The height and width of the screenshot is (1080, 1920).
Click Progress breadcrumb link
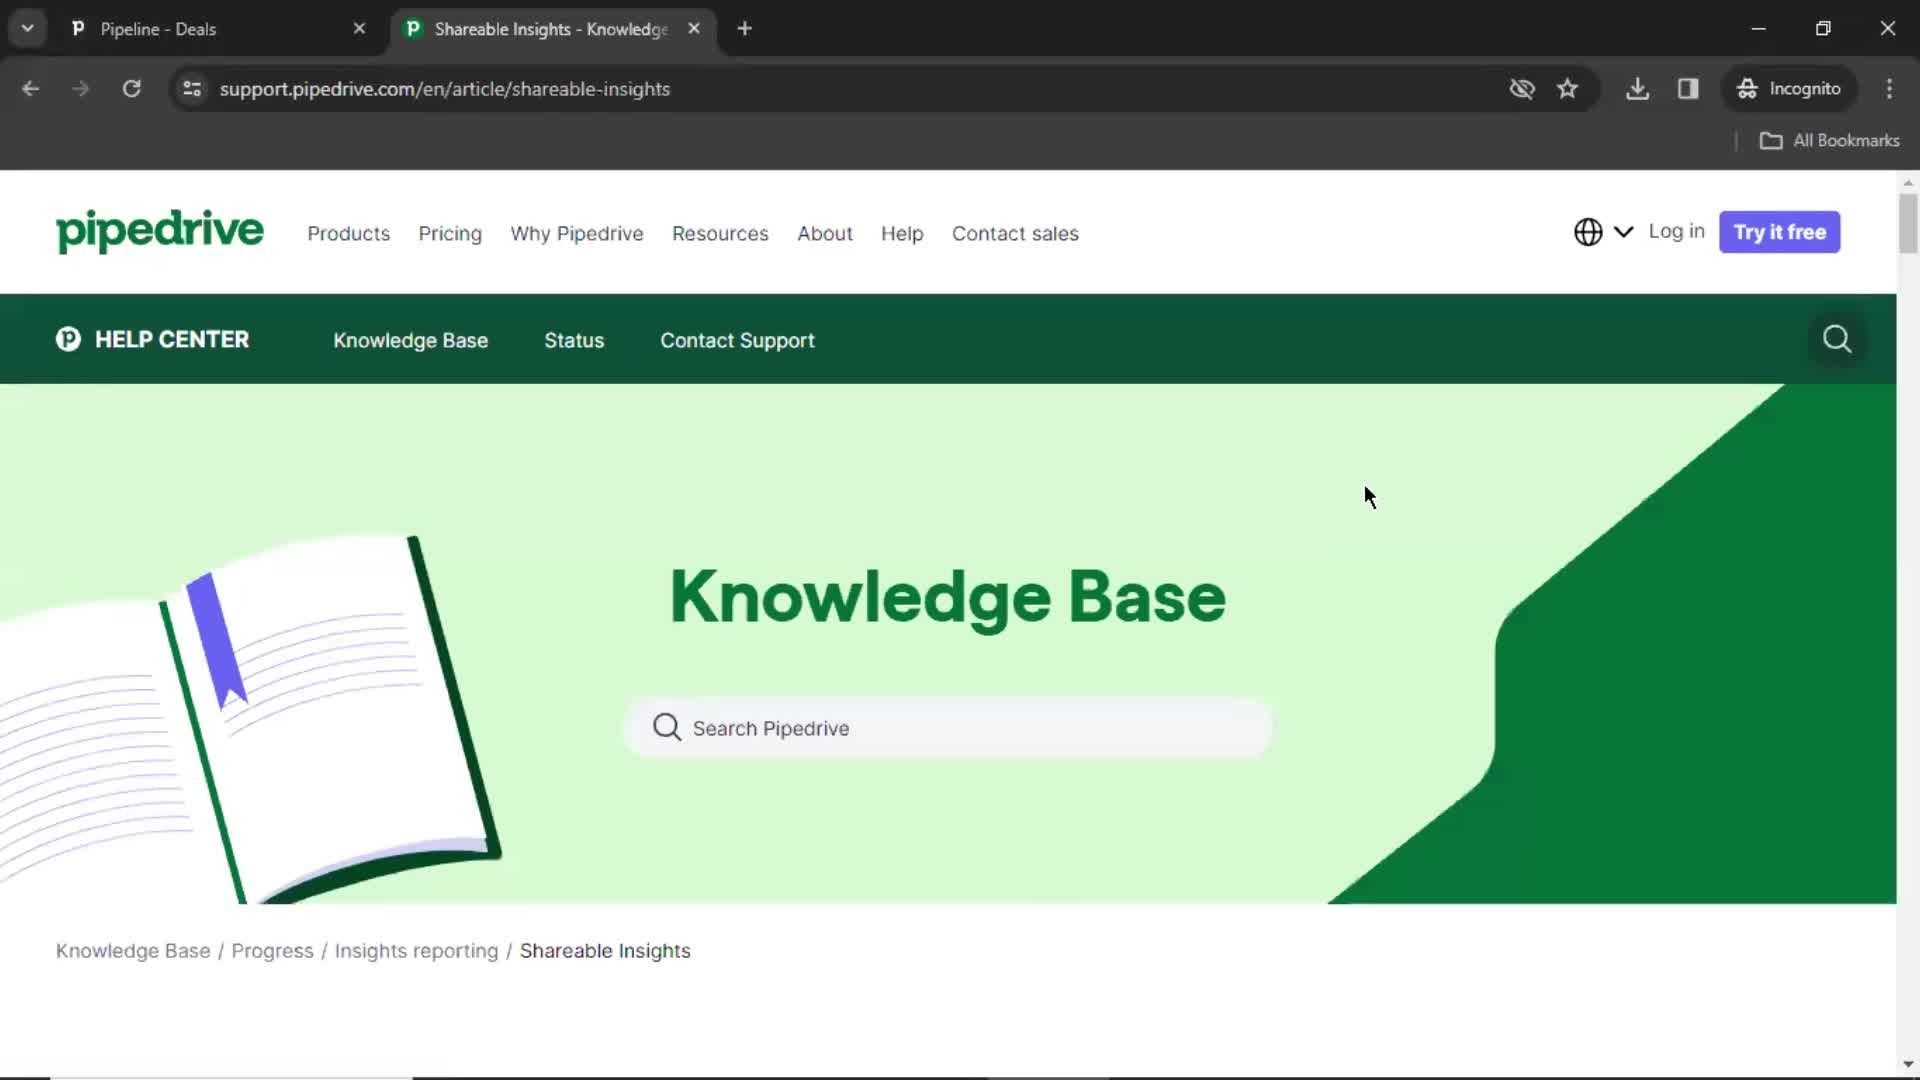[272, 951]
